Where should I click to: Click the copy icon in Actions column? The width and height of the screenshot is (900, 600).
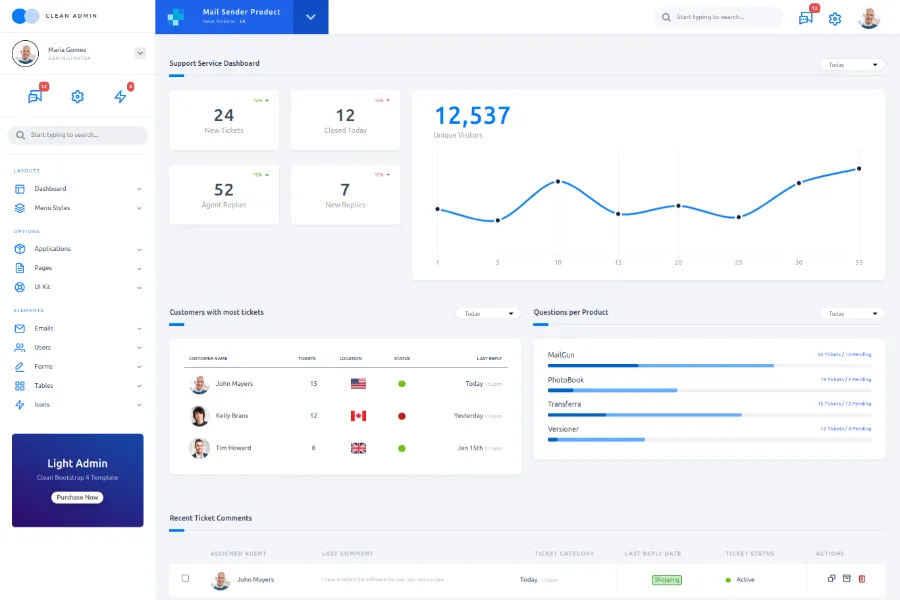point(831,579)
